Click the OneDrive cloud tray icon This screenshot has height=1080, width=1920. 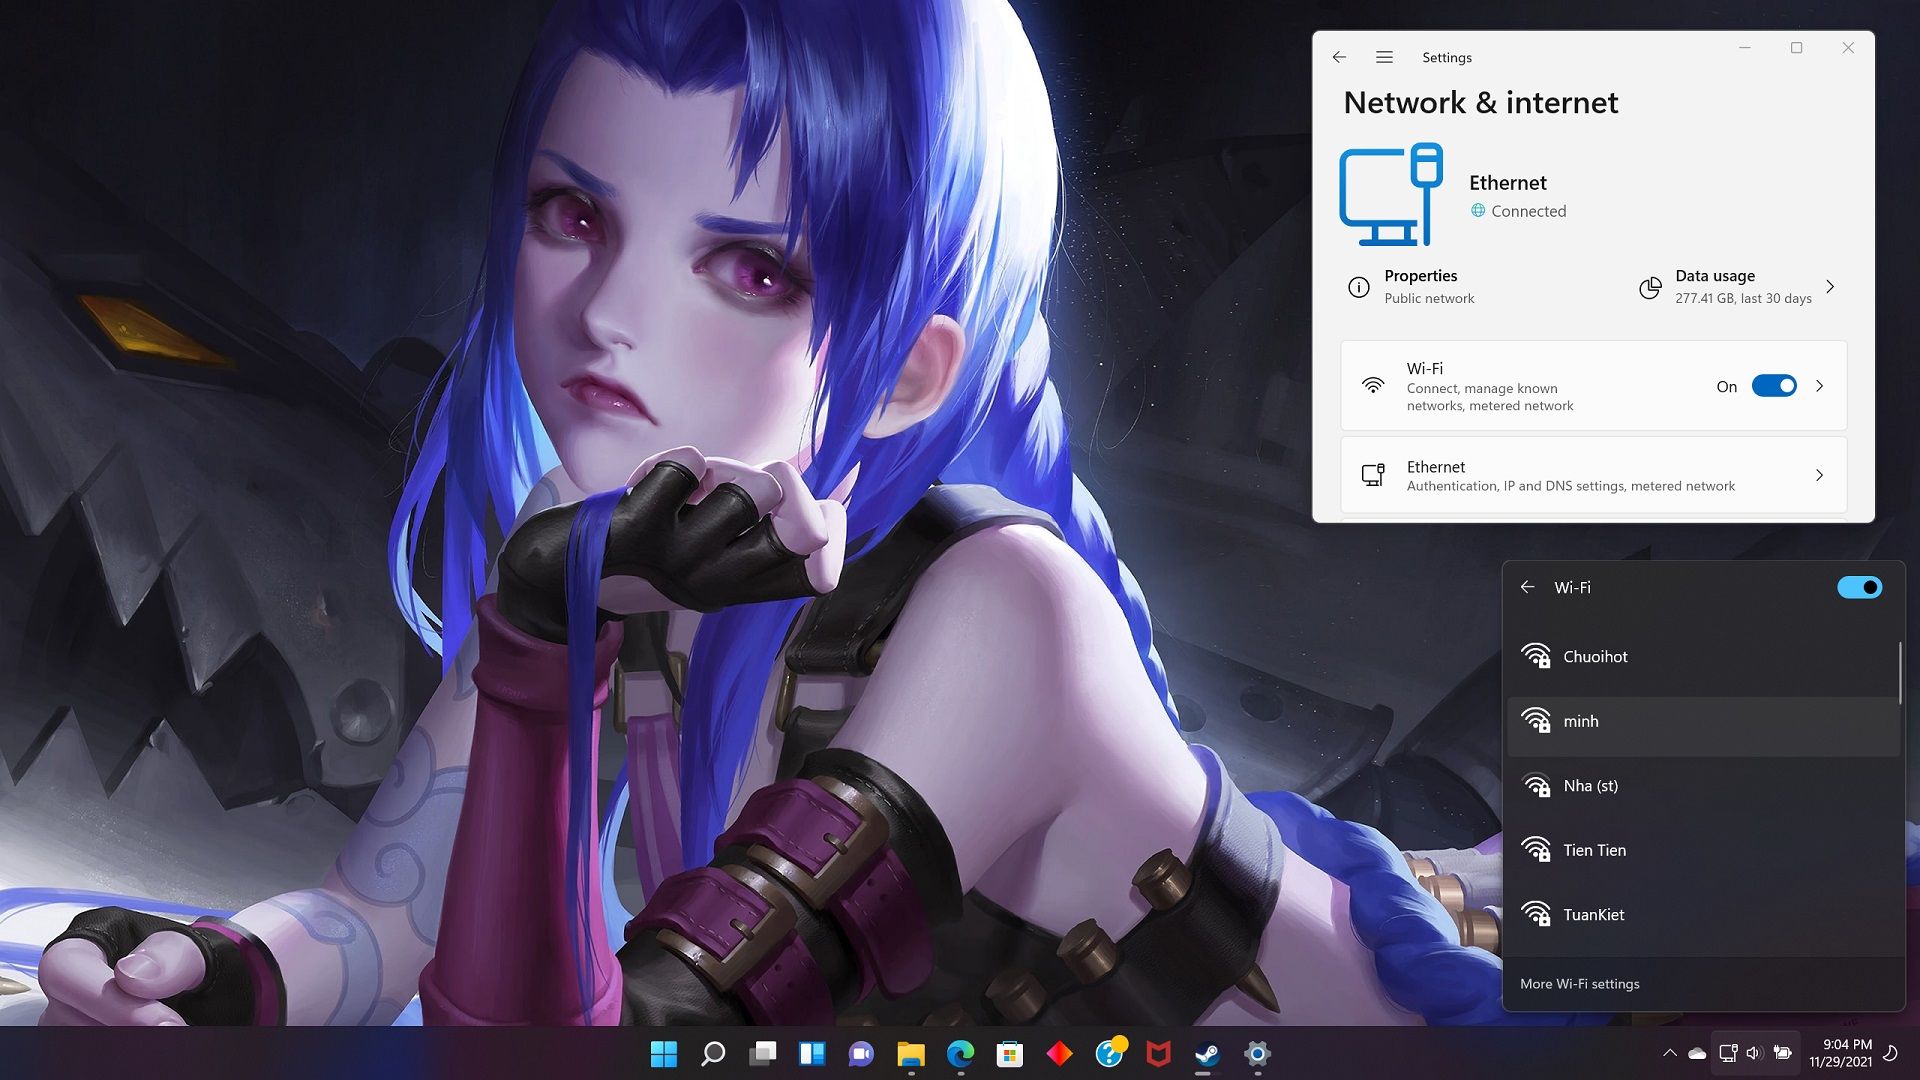click(1697, 1053)
